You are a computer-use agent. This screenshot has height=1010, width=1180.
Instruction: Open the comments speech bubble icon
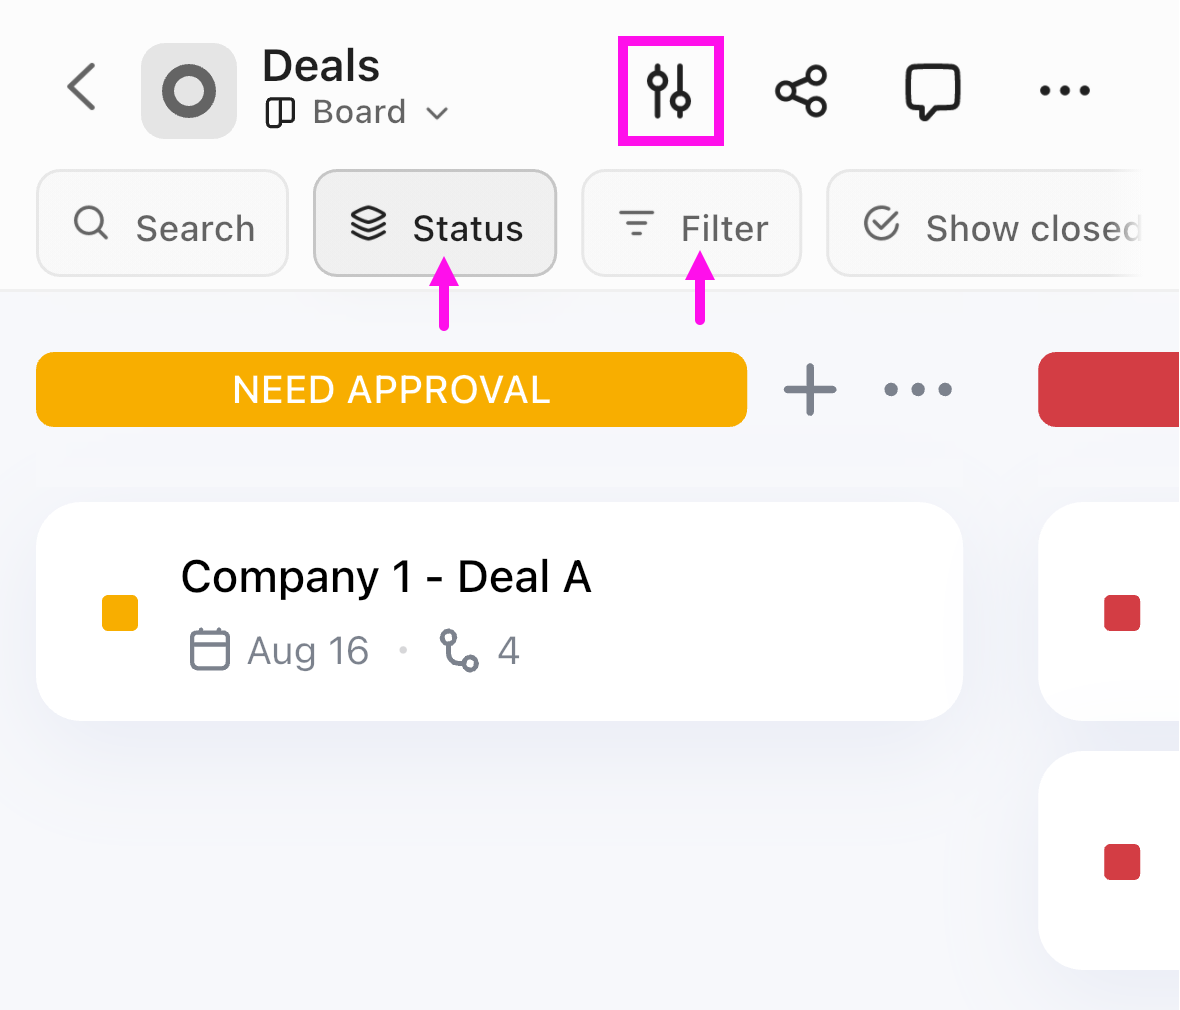[x=932, y=89]
